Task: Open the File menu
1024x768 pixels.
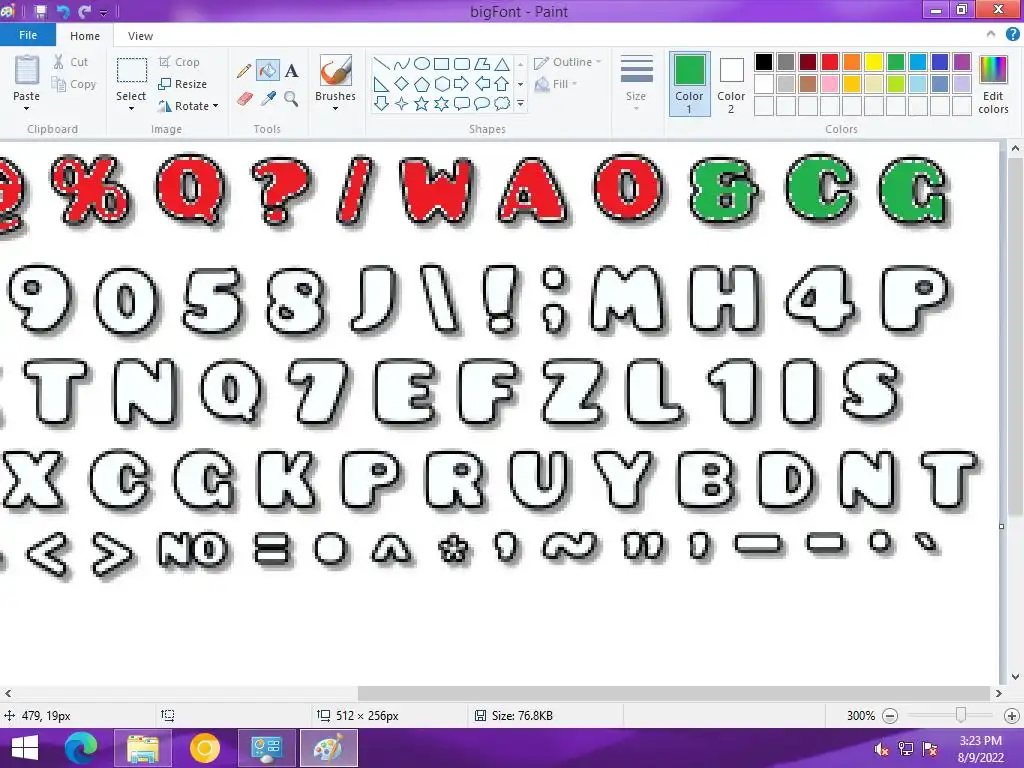Action: click(x=27, y=35)
